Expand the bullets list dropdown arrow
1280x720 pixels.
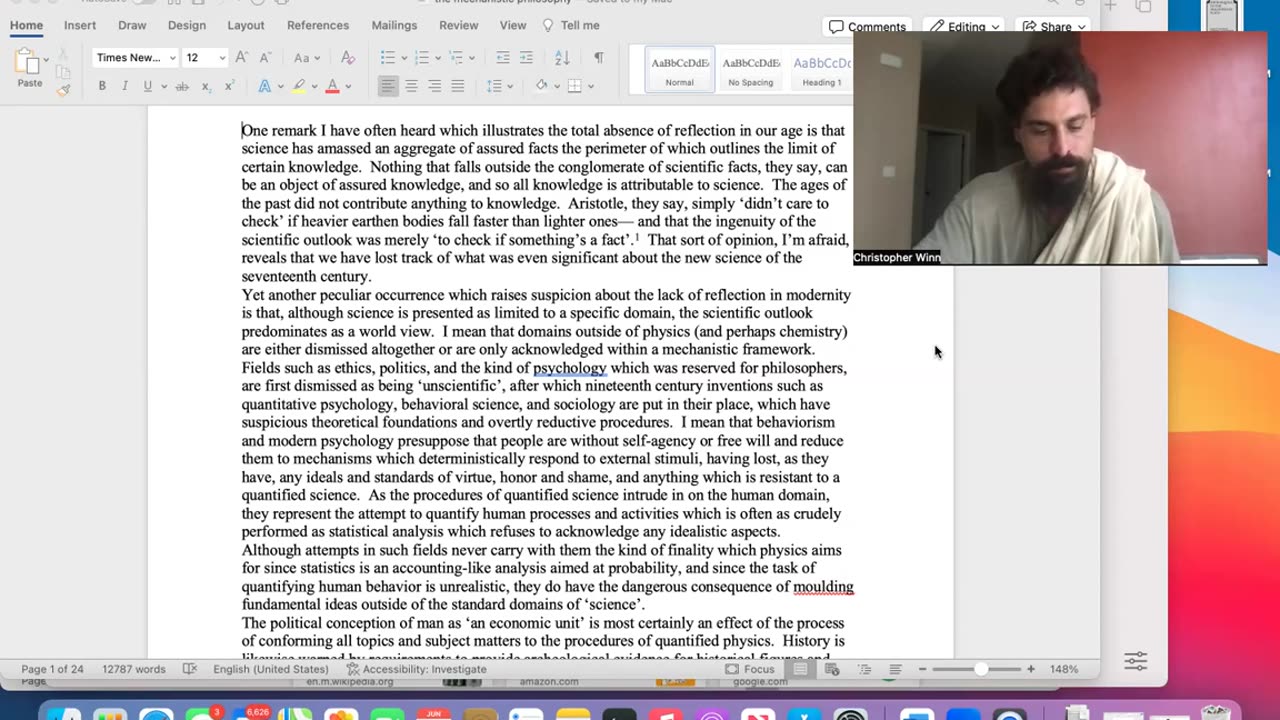click(403, 58)
